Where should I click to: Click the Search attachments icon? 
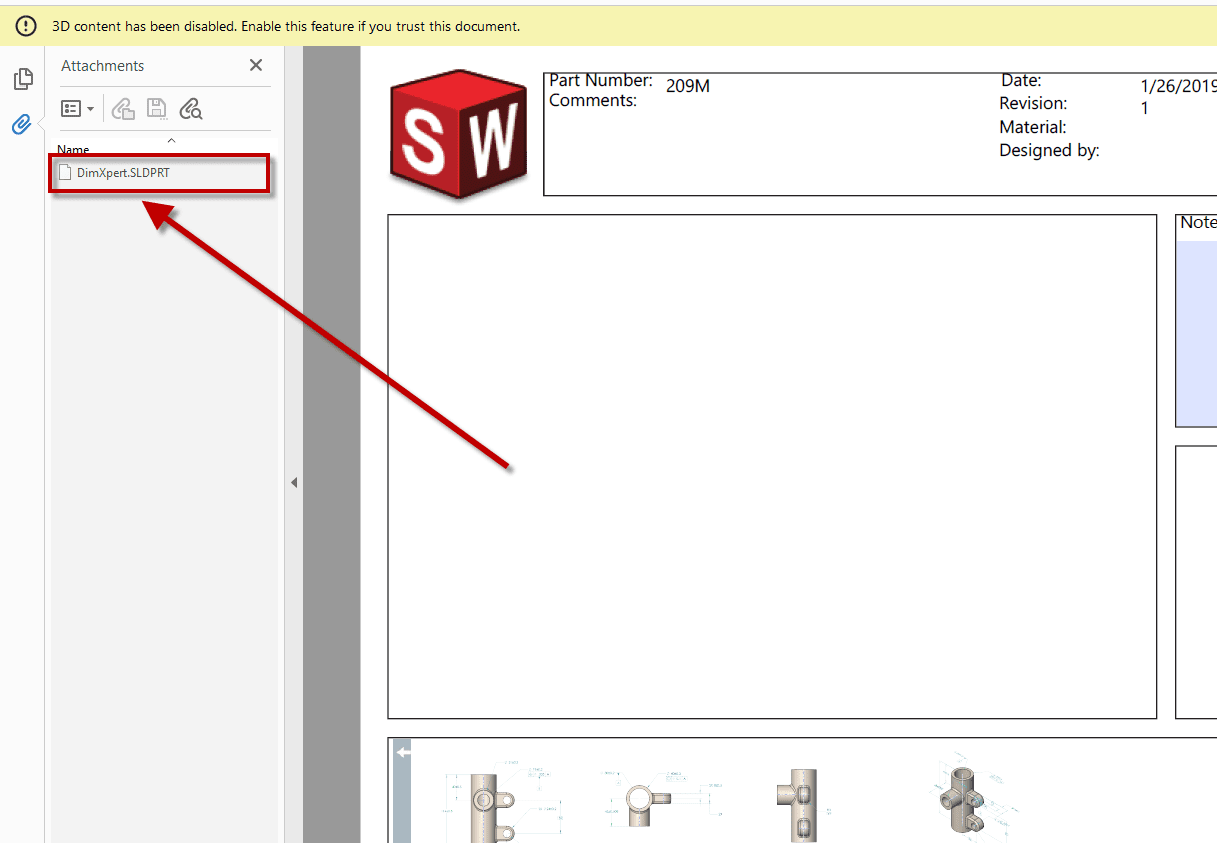[190, 108]
